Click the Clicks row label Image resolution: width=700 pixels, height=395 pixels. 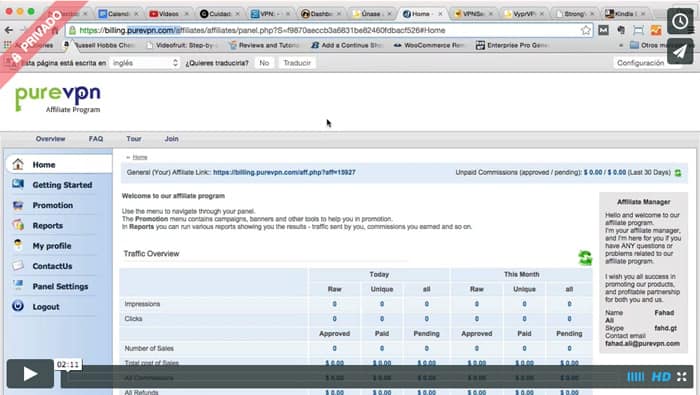coord(133,319)
